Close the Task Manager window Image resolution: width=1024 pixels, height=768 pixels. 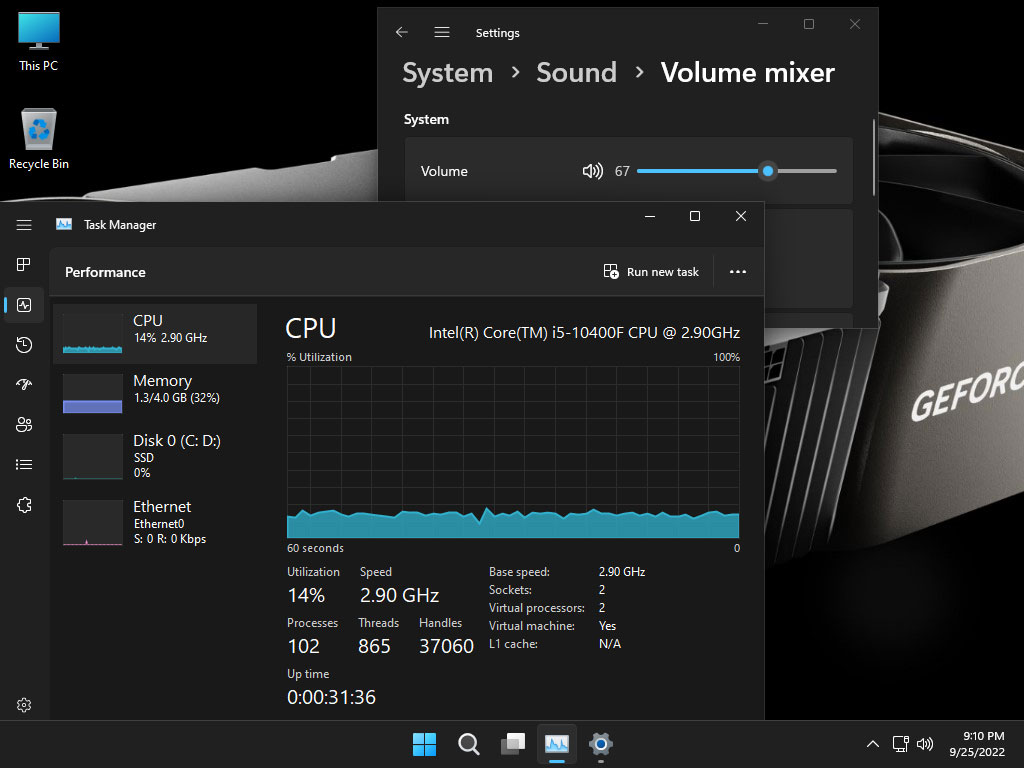click(741, 216)
